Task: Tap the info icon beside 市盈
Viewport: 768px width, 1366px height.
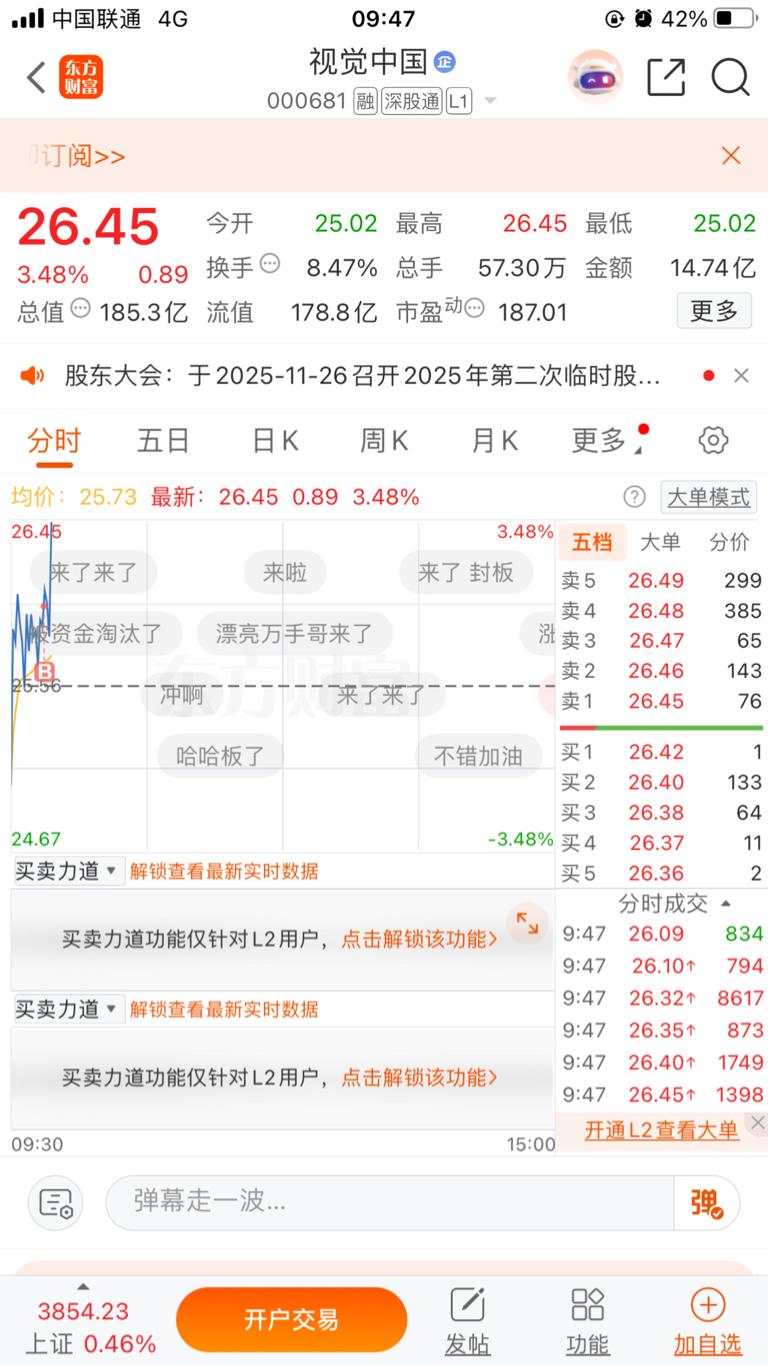Action: click(x=476, y=308)
